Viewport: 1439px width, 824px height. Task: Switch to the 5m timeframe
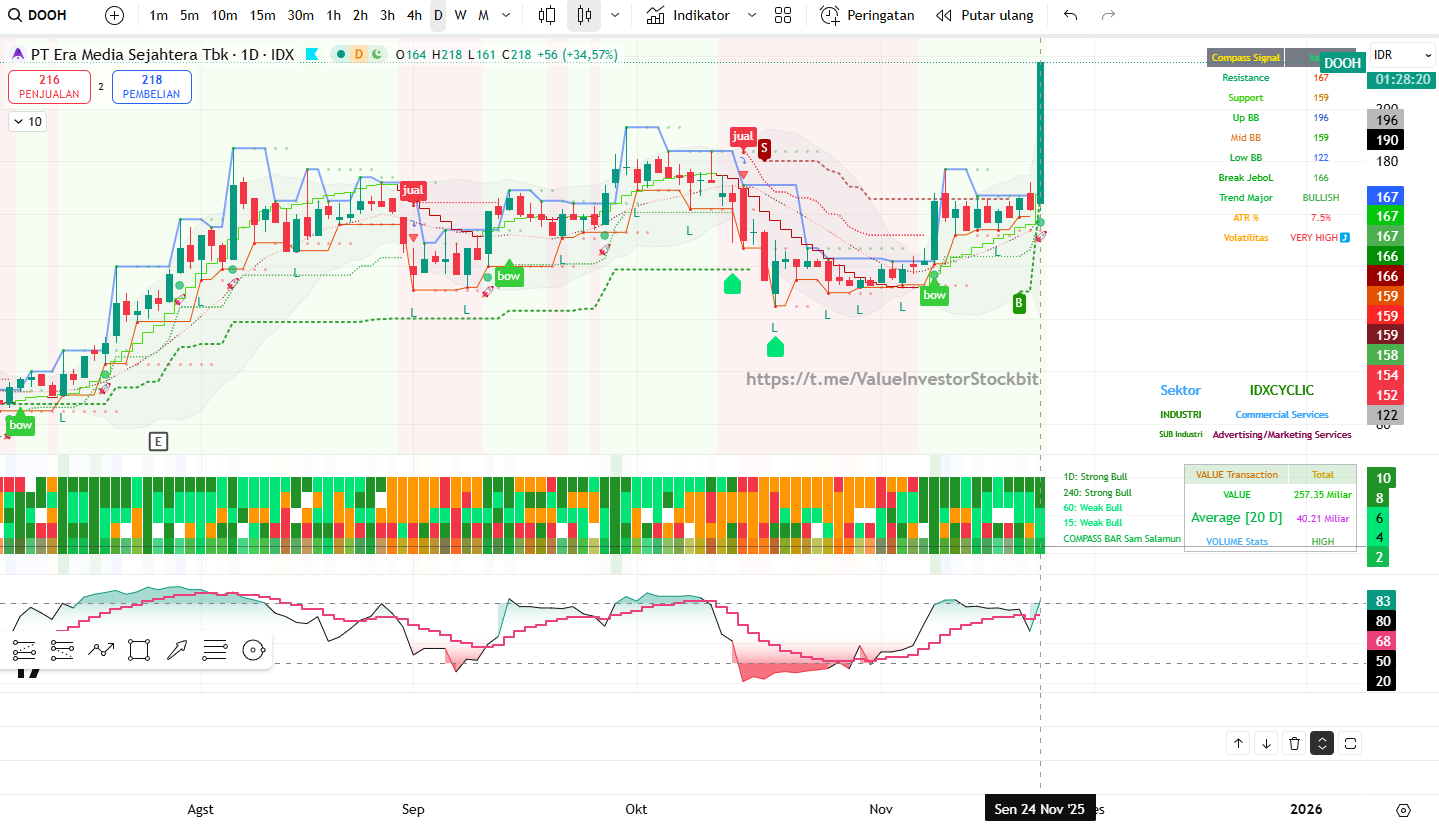click(x=189, y=15)
